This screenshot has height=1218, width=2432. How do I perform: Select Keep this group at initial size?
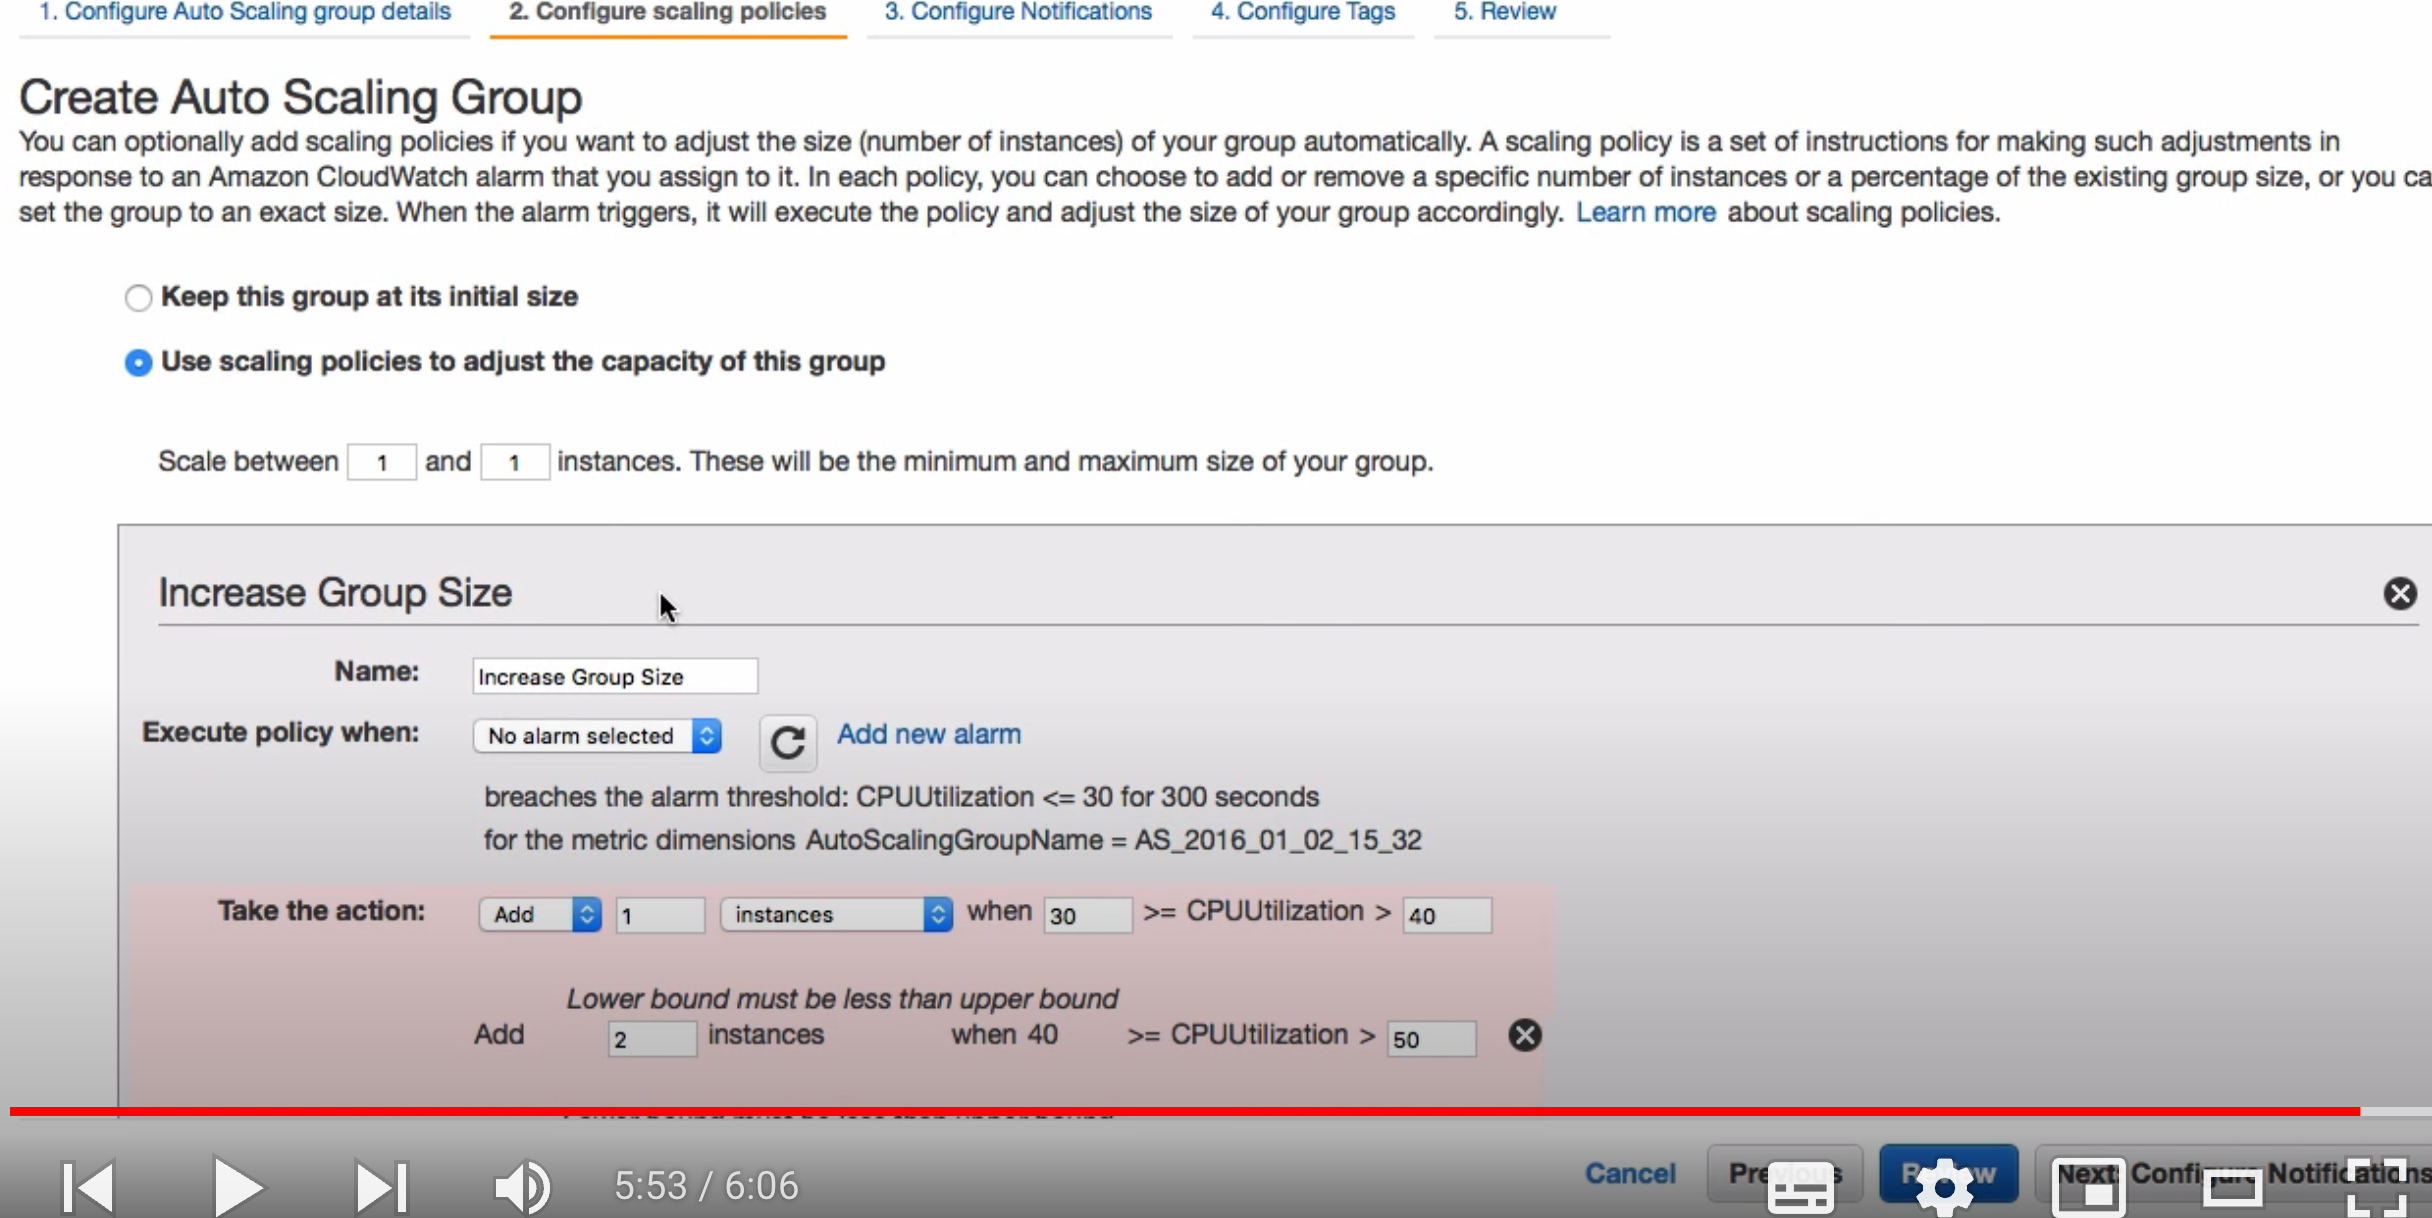138,298
